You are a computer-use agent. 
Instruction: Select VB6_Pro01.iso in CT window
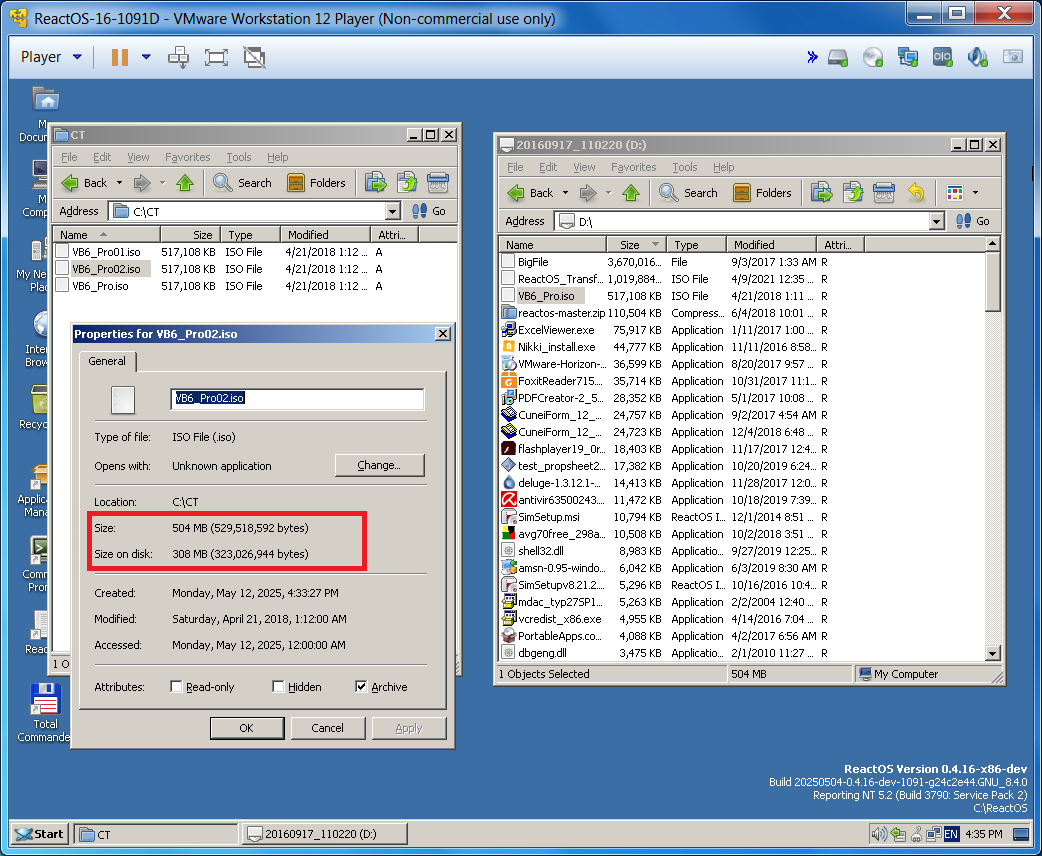[106, 252]
